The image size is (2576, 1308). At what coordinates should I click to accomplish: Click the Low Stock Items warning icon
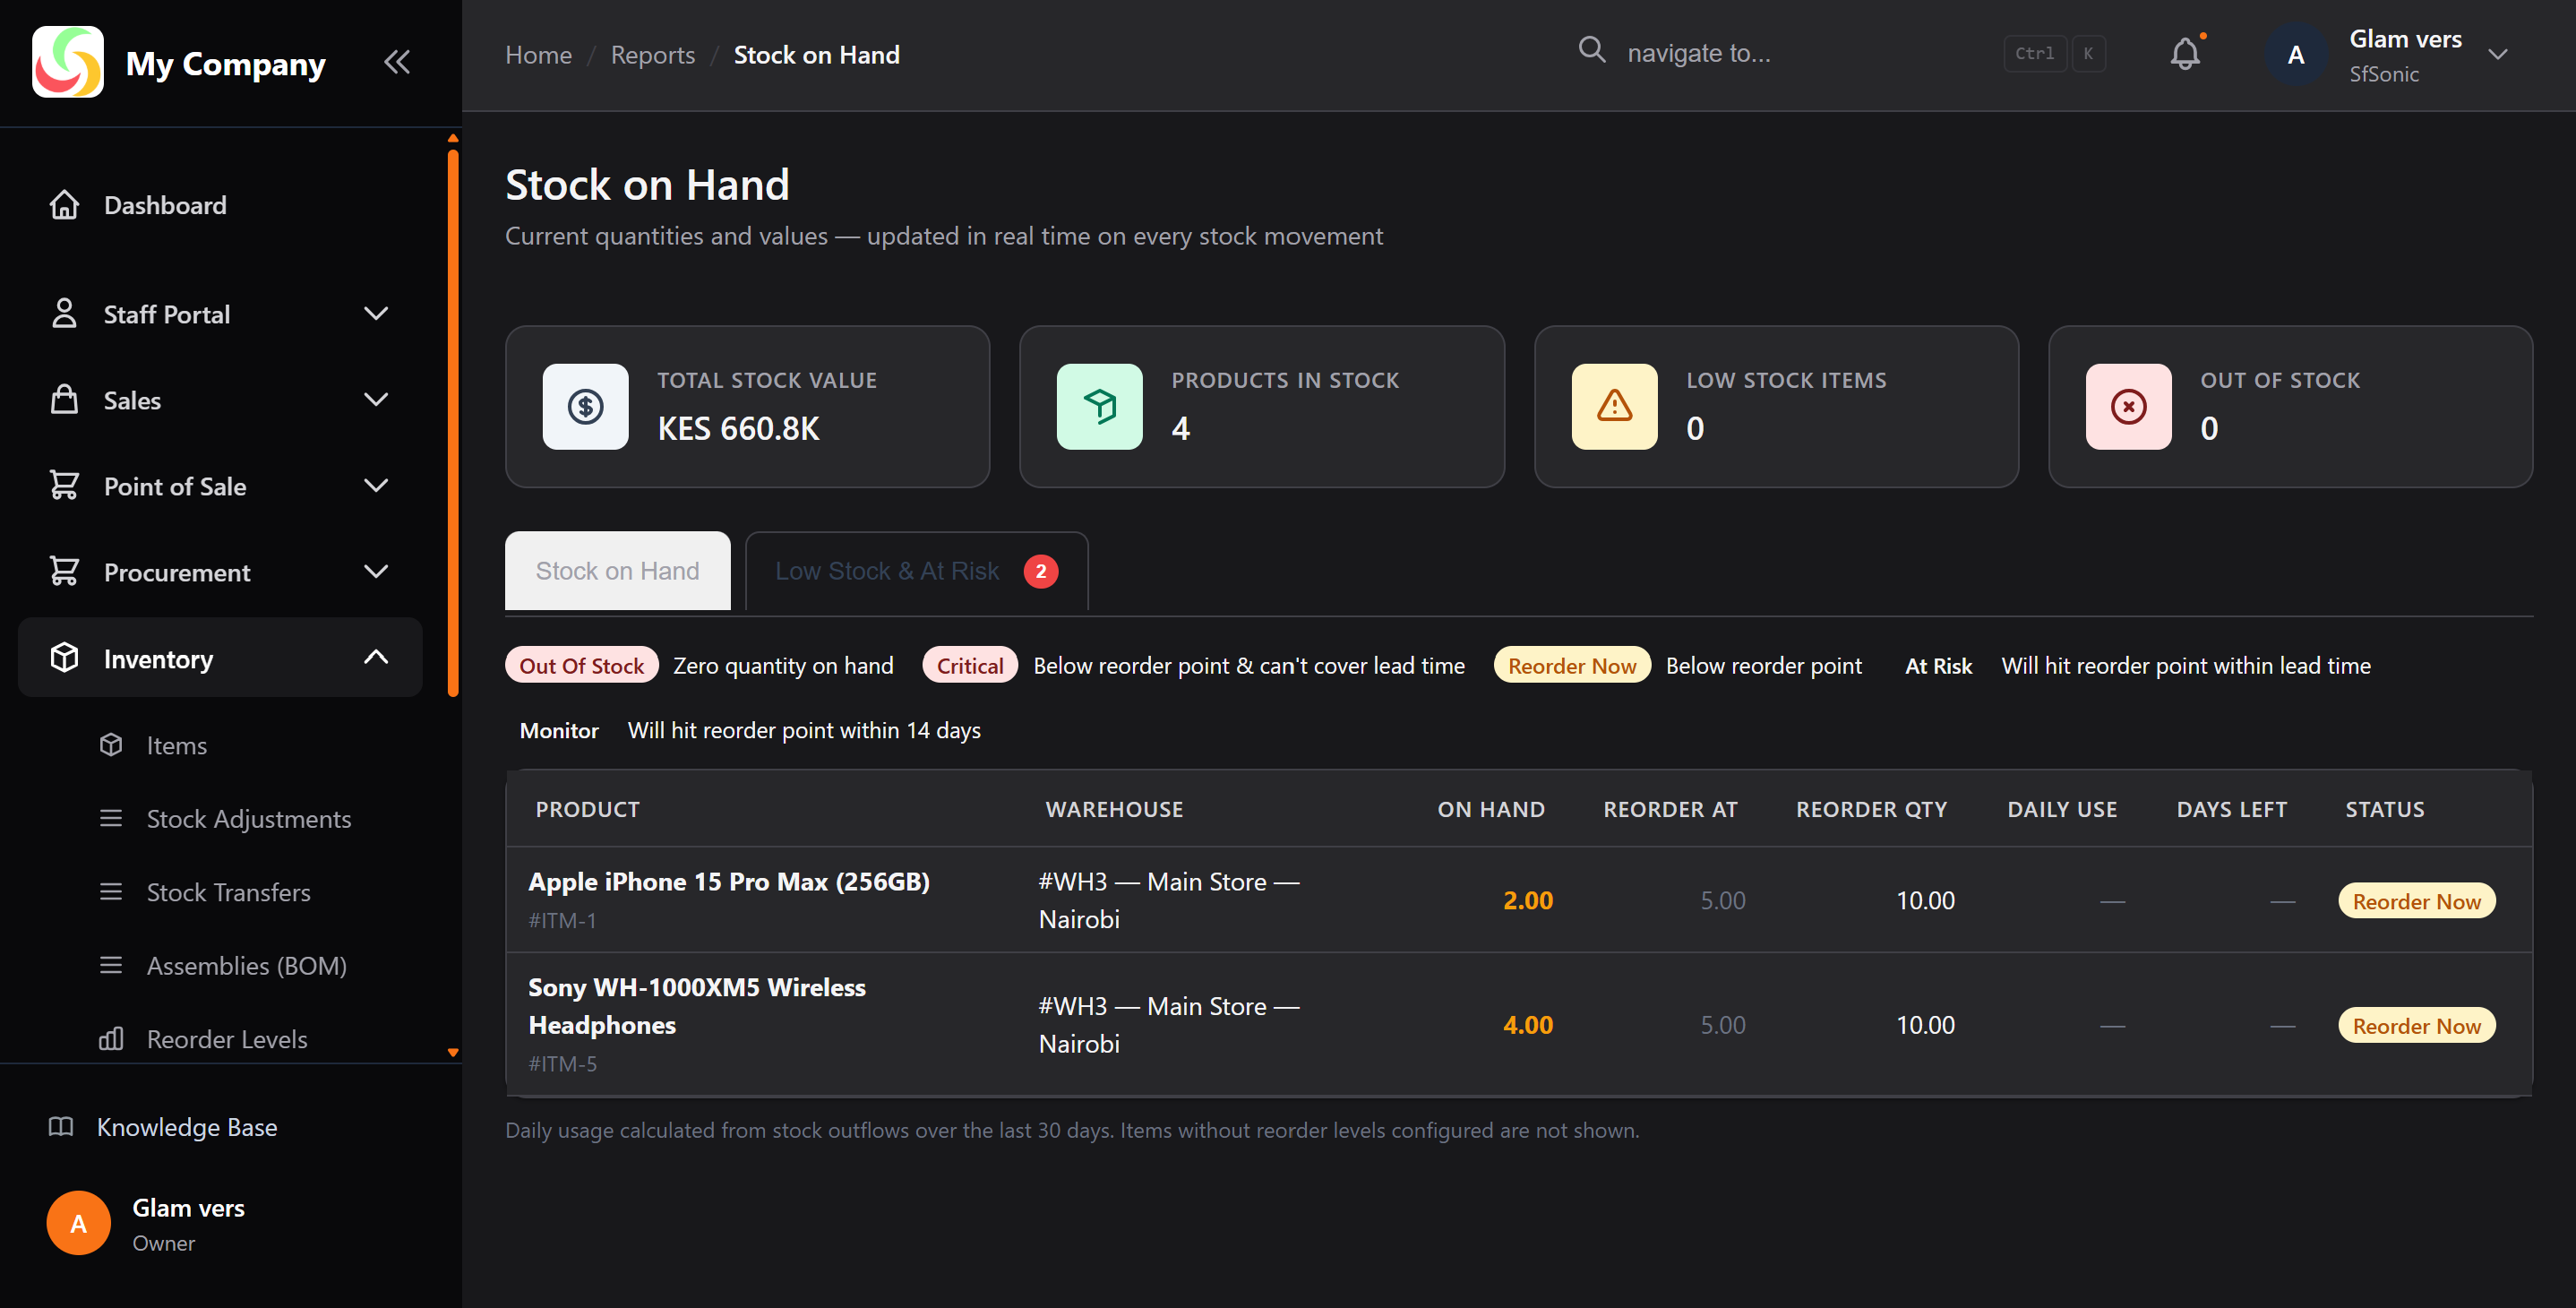(1613, 406)
